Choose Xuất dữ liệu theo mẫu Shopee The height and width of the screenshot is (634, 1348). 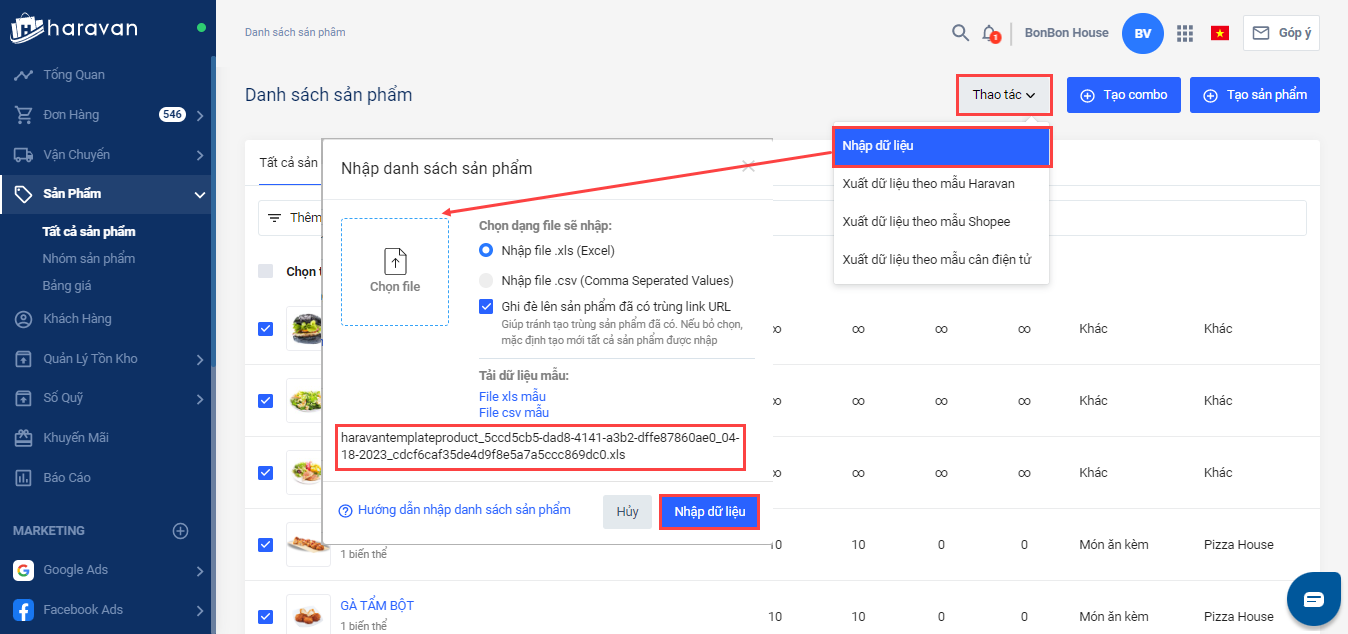tap(926, 222)
